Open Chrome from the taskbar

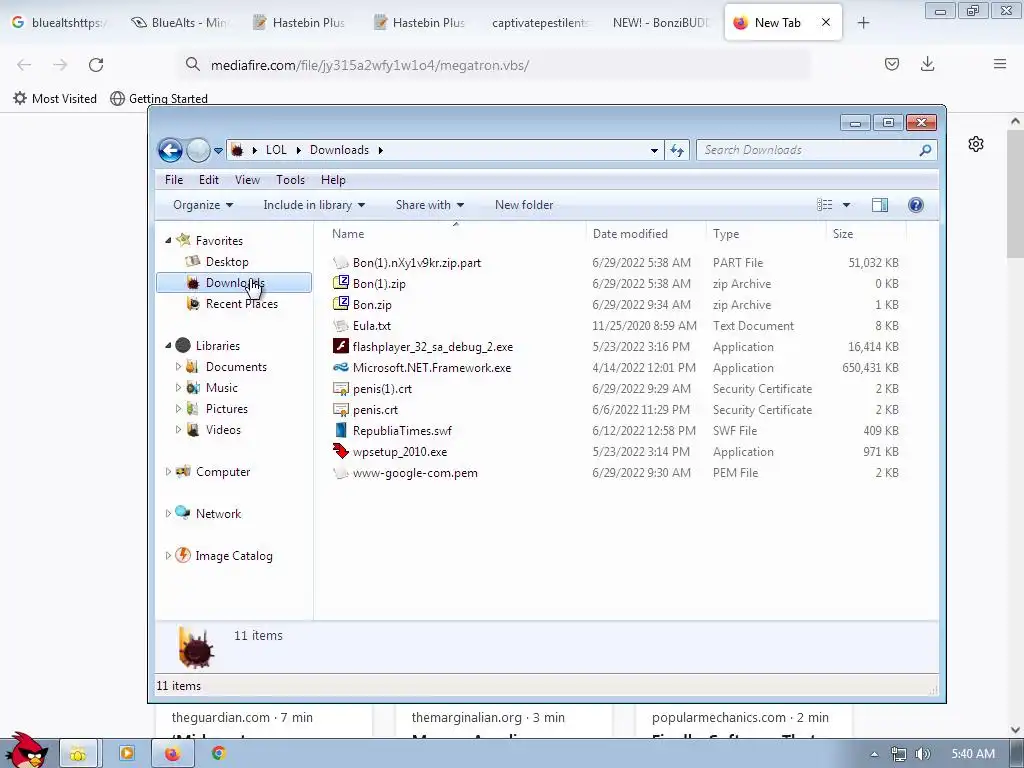[219, 754]
